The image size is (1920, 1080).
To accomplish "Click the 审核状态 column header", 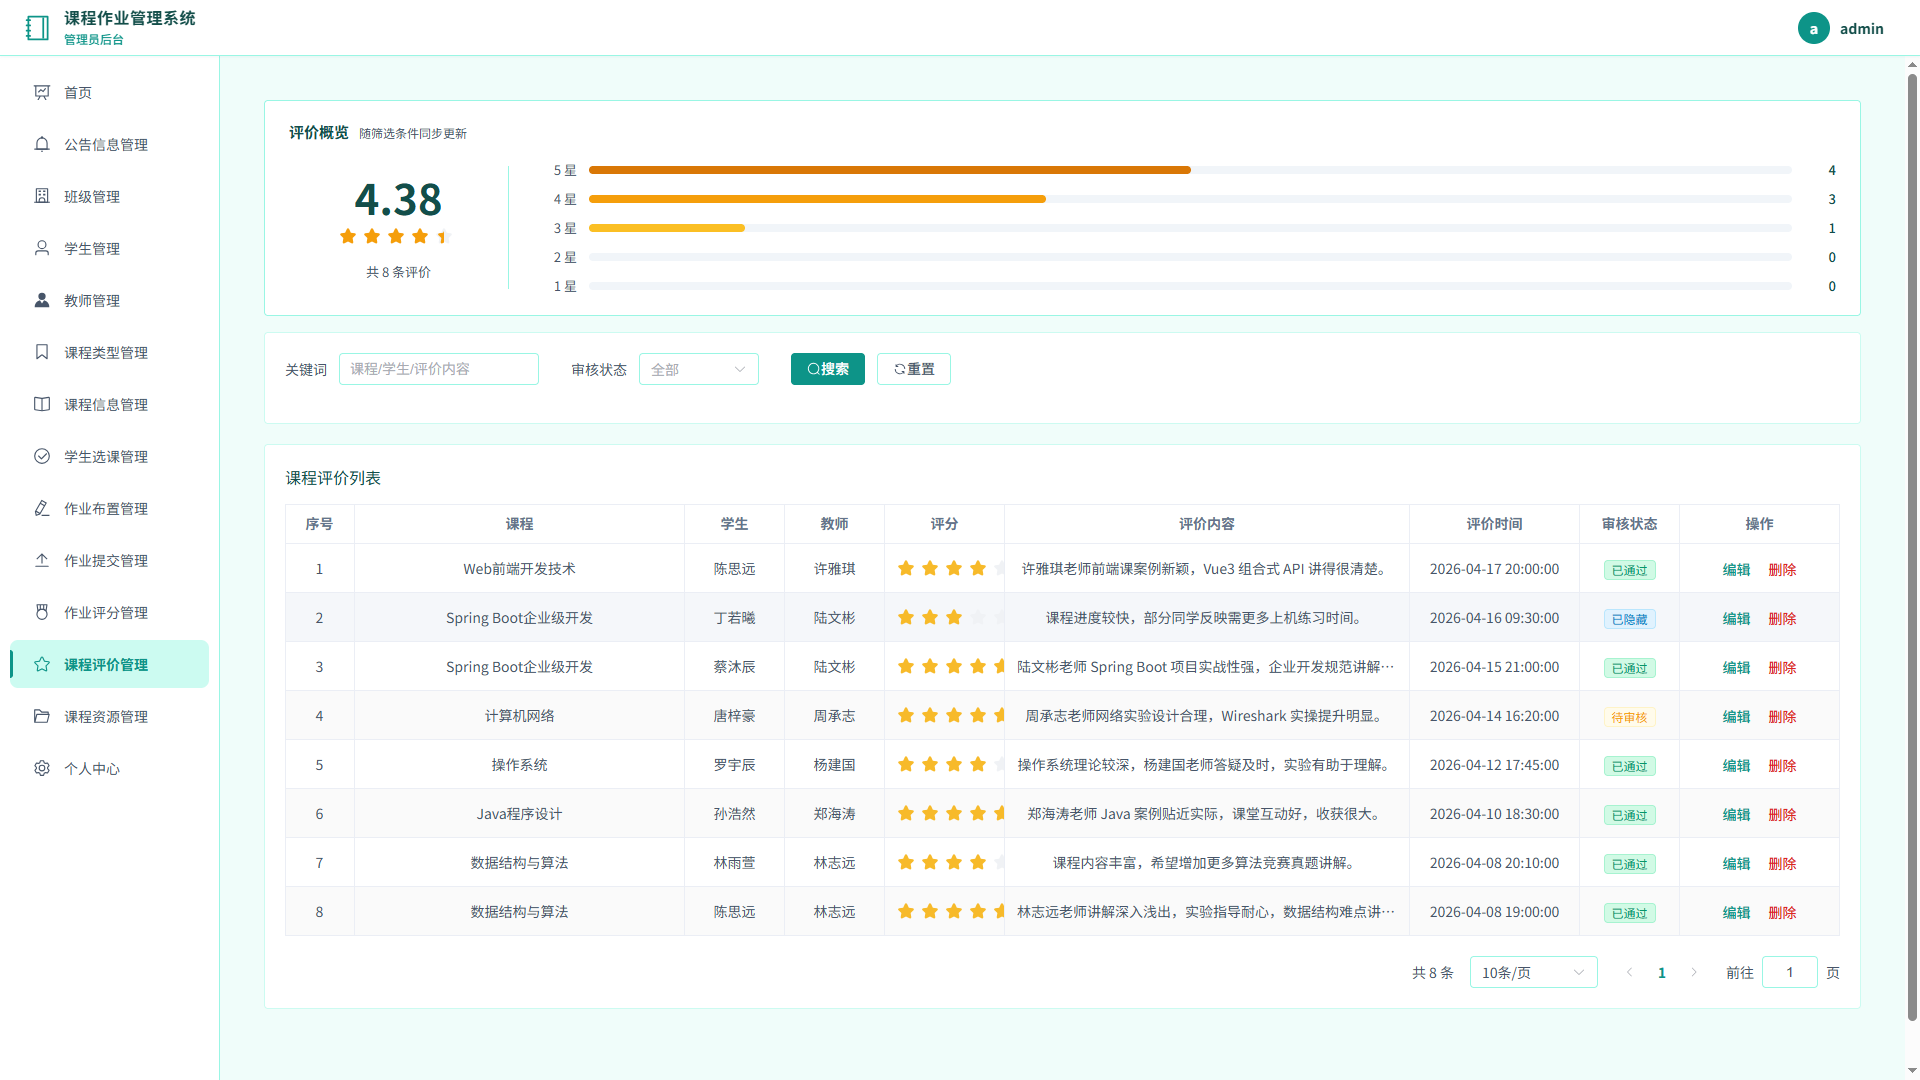I will point(1629,524).
